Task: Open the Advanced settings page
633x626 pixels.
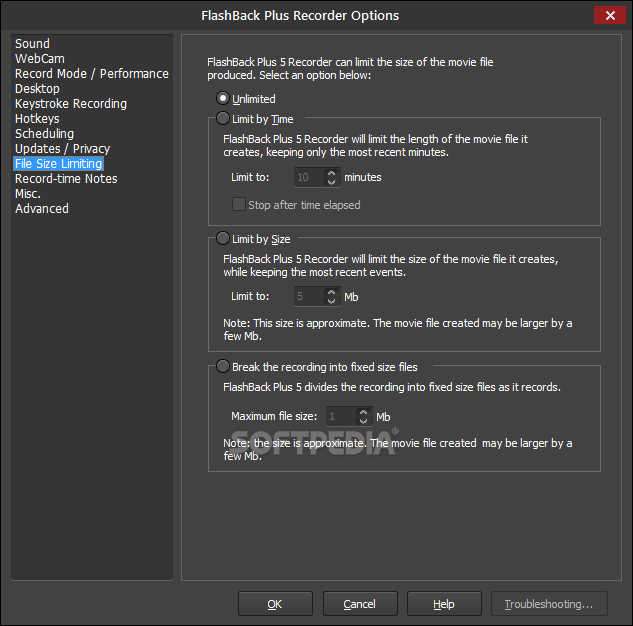Action: point(42,209)
